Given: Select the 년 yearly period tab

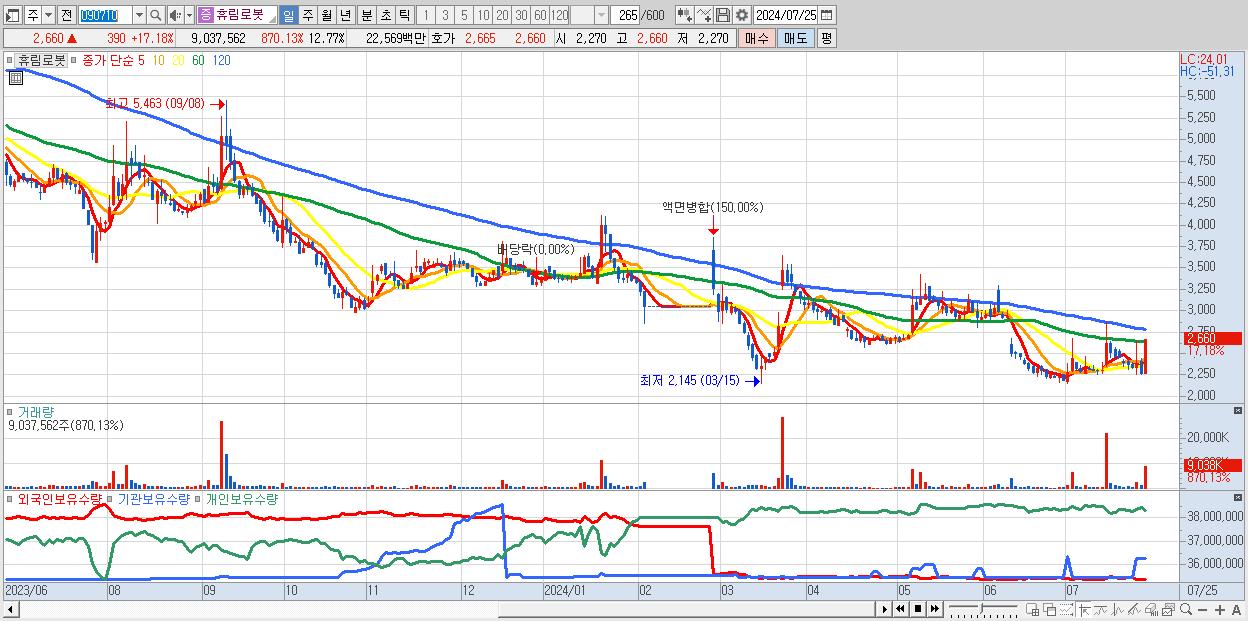Looking at the screenshot, I should coord(345,15).
